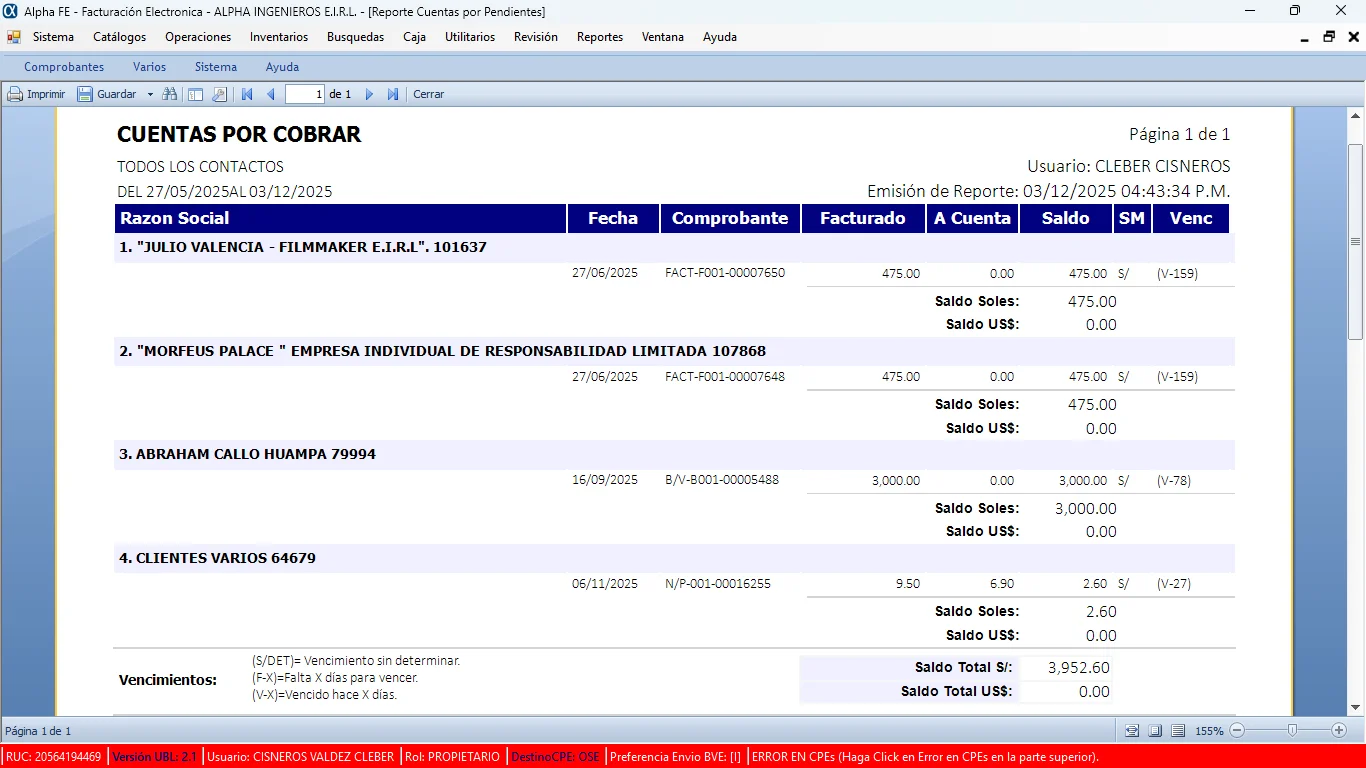
Task: Click the Cerrar button
Action: tap(429, 94)
